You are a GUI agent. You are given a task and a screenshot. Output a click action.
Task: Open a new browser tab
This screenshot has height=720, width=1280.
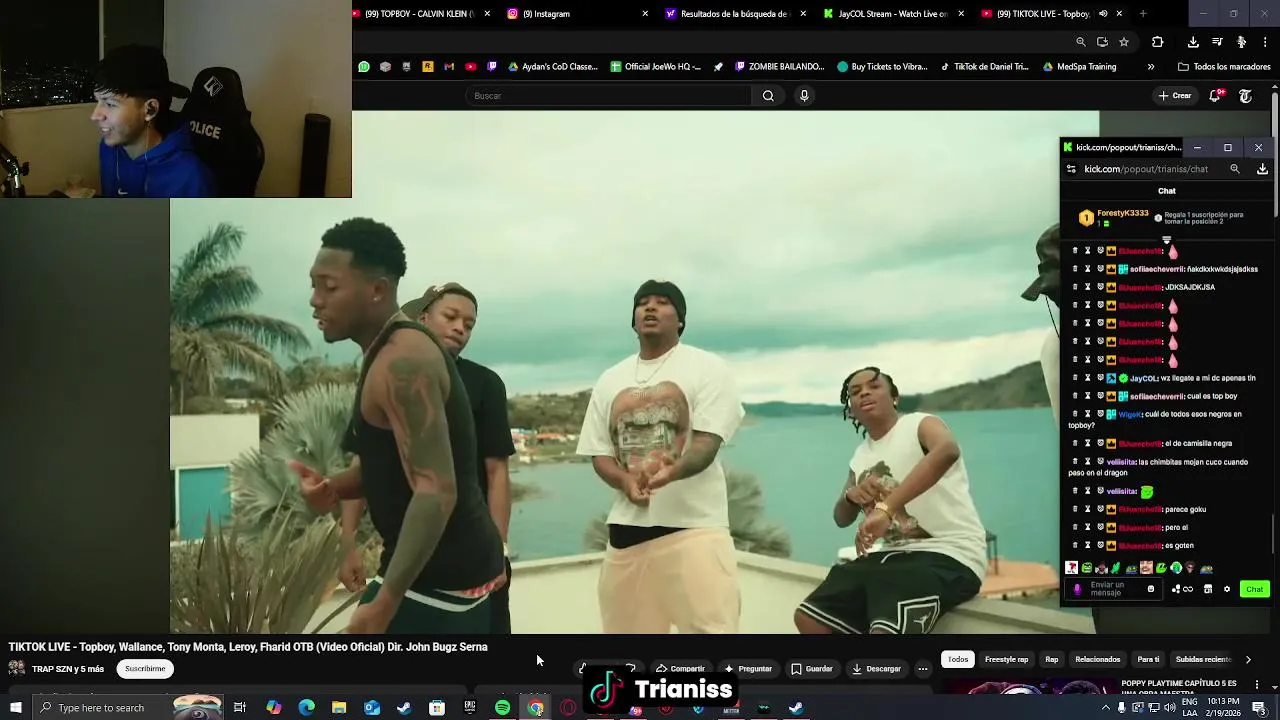pos(1143,14)
